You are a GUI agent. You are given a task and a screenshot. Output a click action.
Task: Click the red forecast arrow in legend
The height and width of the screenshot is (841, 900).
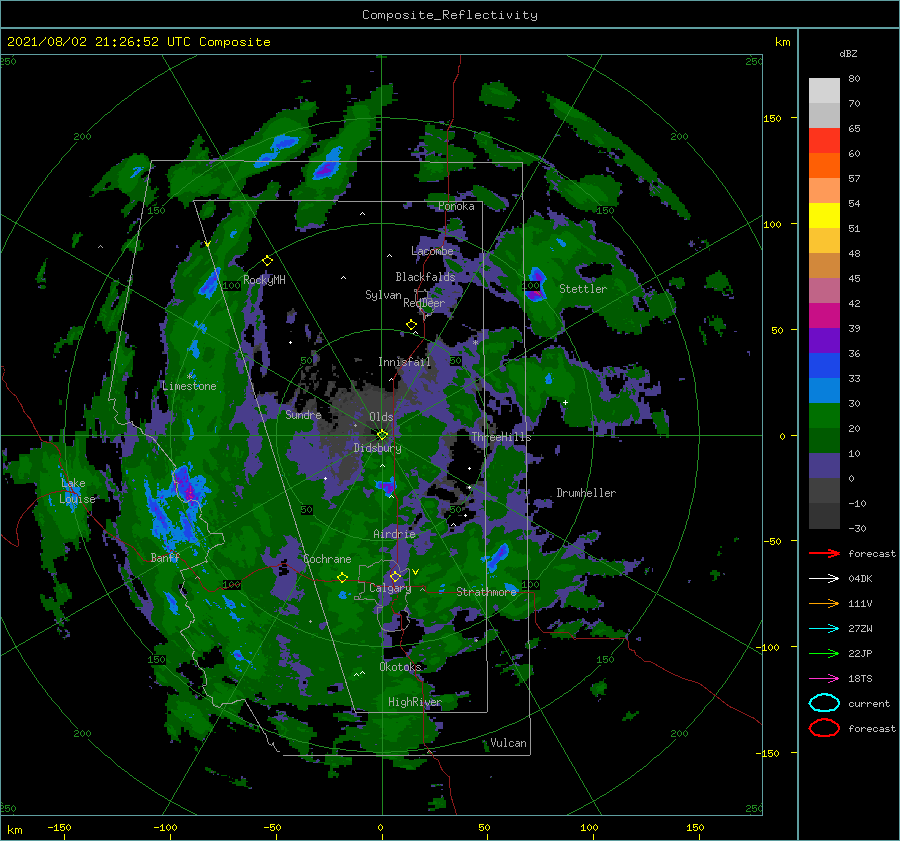[824, 553]
